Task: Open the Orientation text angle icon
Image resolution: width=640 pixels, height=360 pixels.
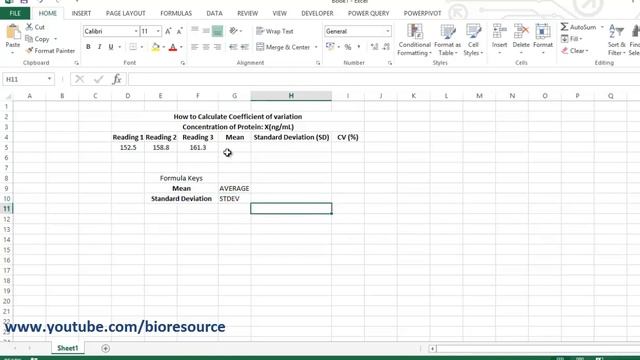Action: (x=233, y=31)
